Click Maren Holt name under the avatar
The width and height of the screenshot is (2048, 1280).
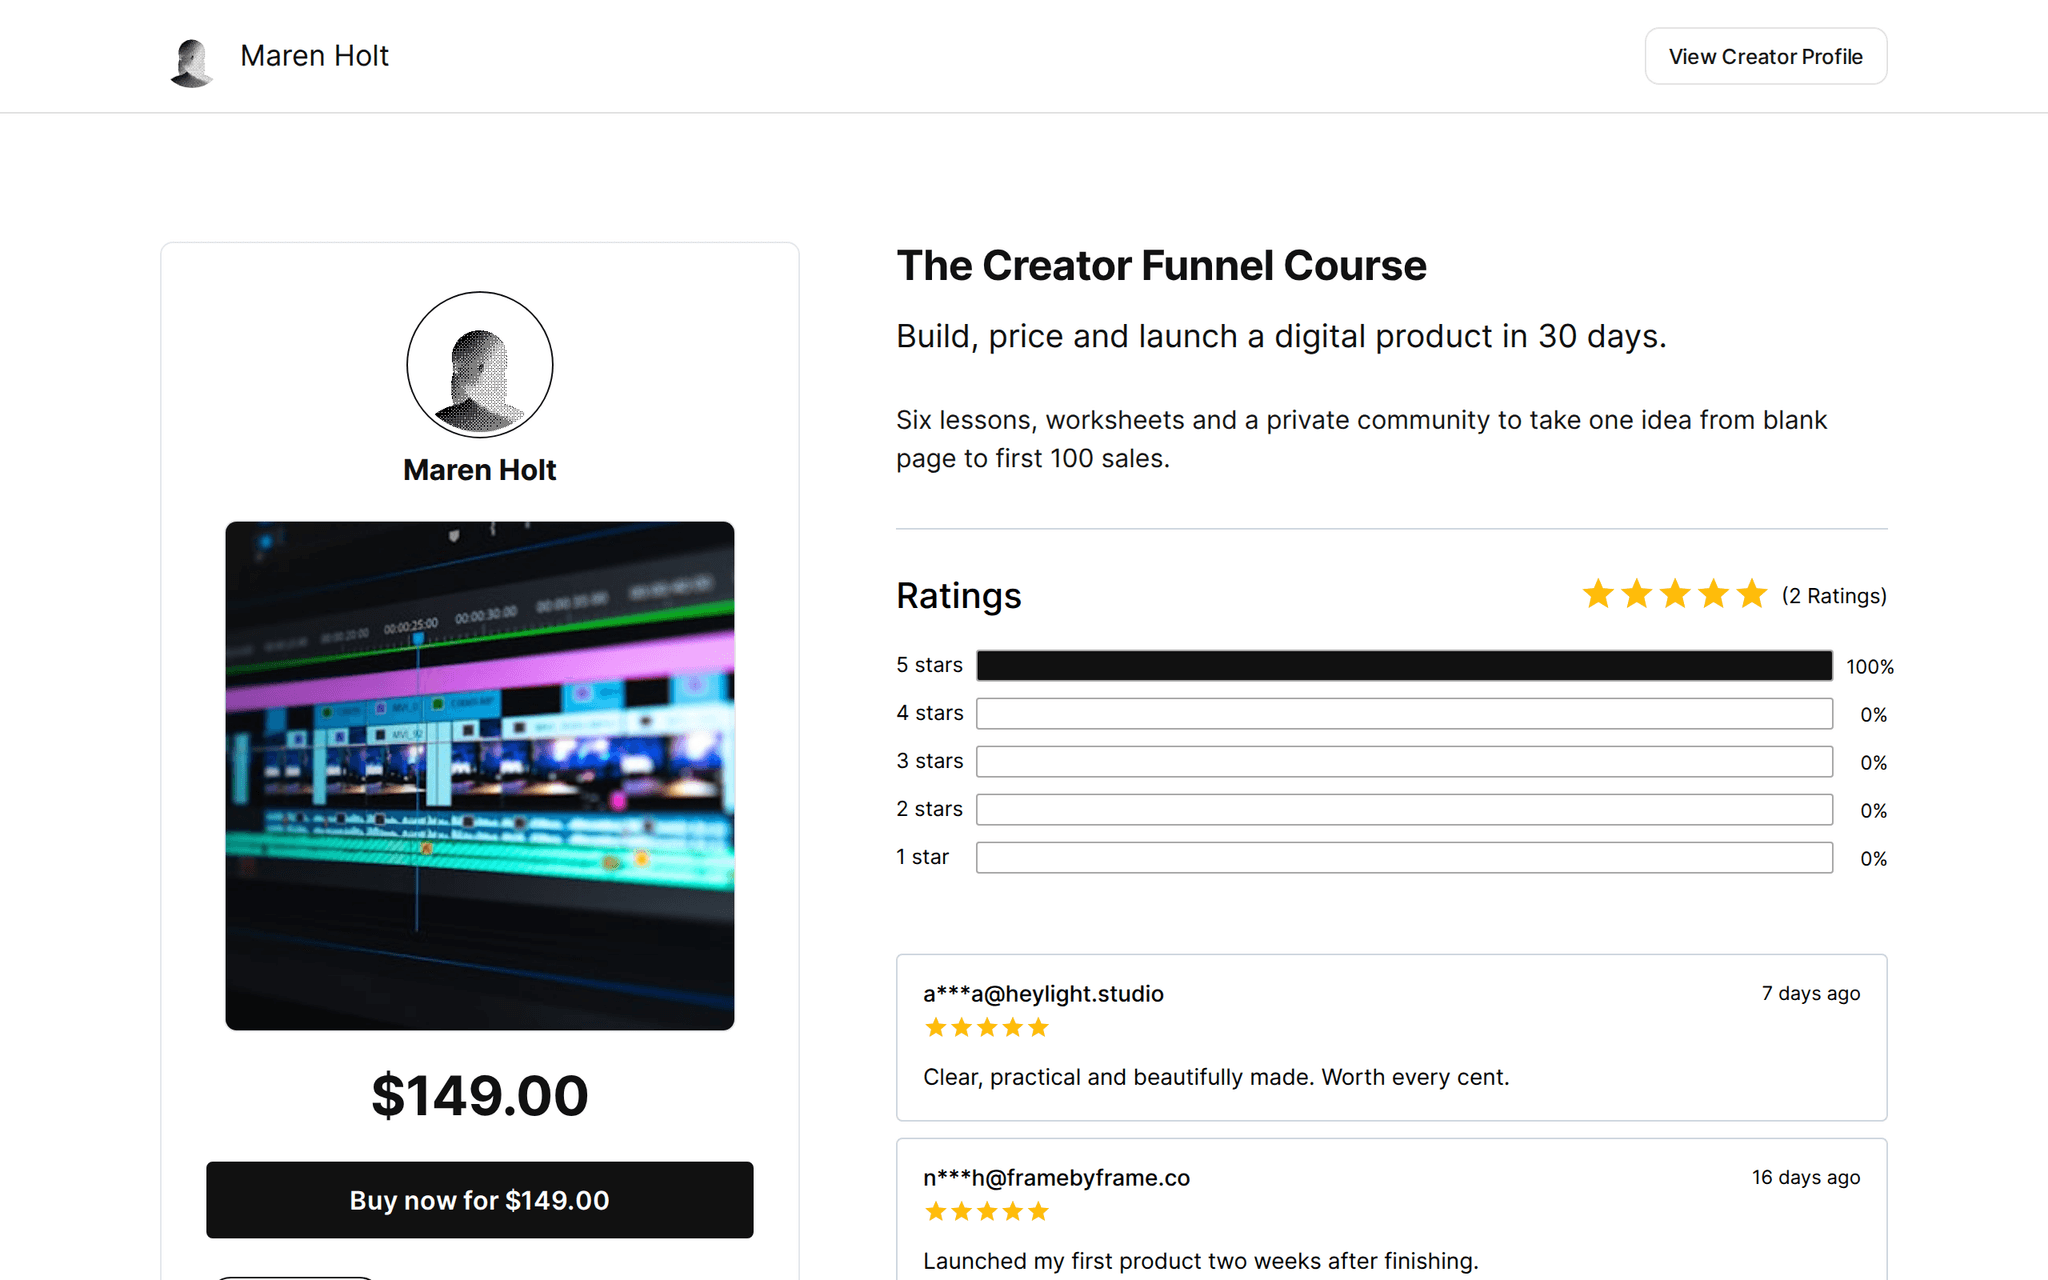pyautogui.click(x=480, y=470)
